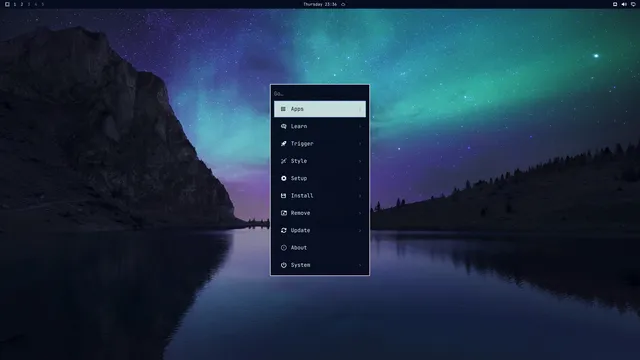Click the Trigger rocket icon
Image resolution: width=640 pixels, height=360 pixels.
(x=283, y=144)
